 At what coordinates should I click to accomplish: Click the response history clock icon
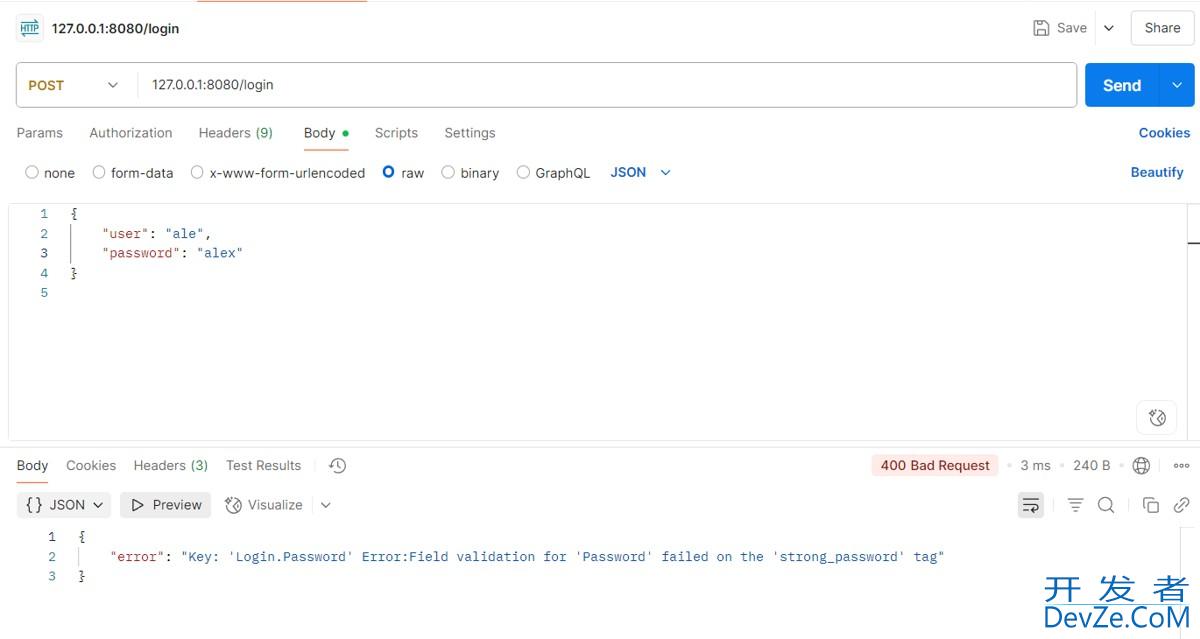click(x=338, y=466)
